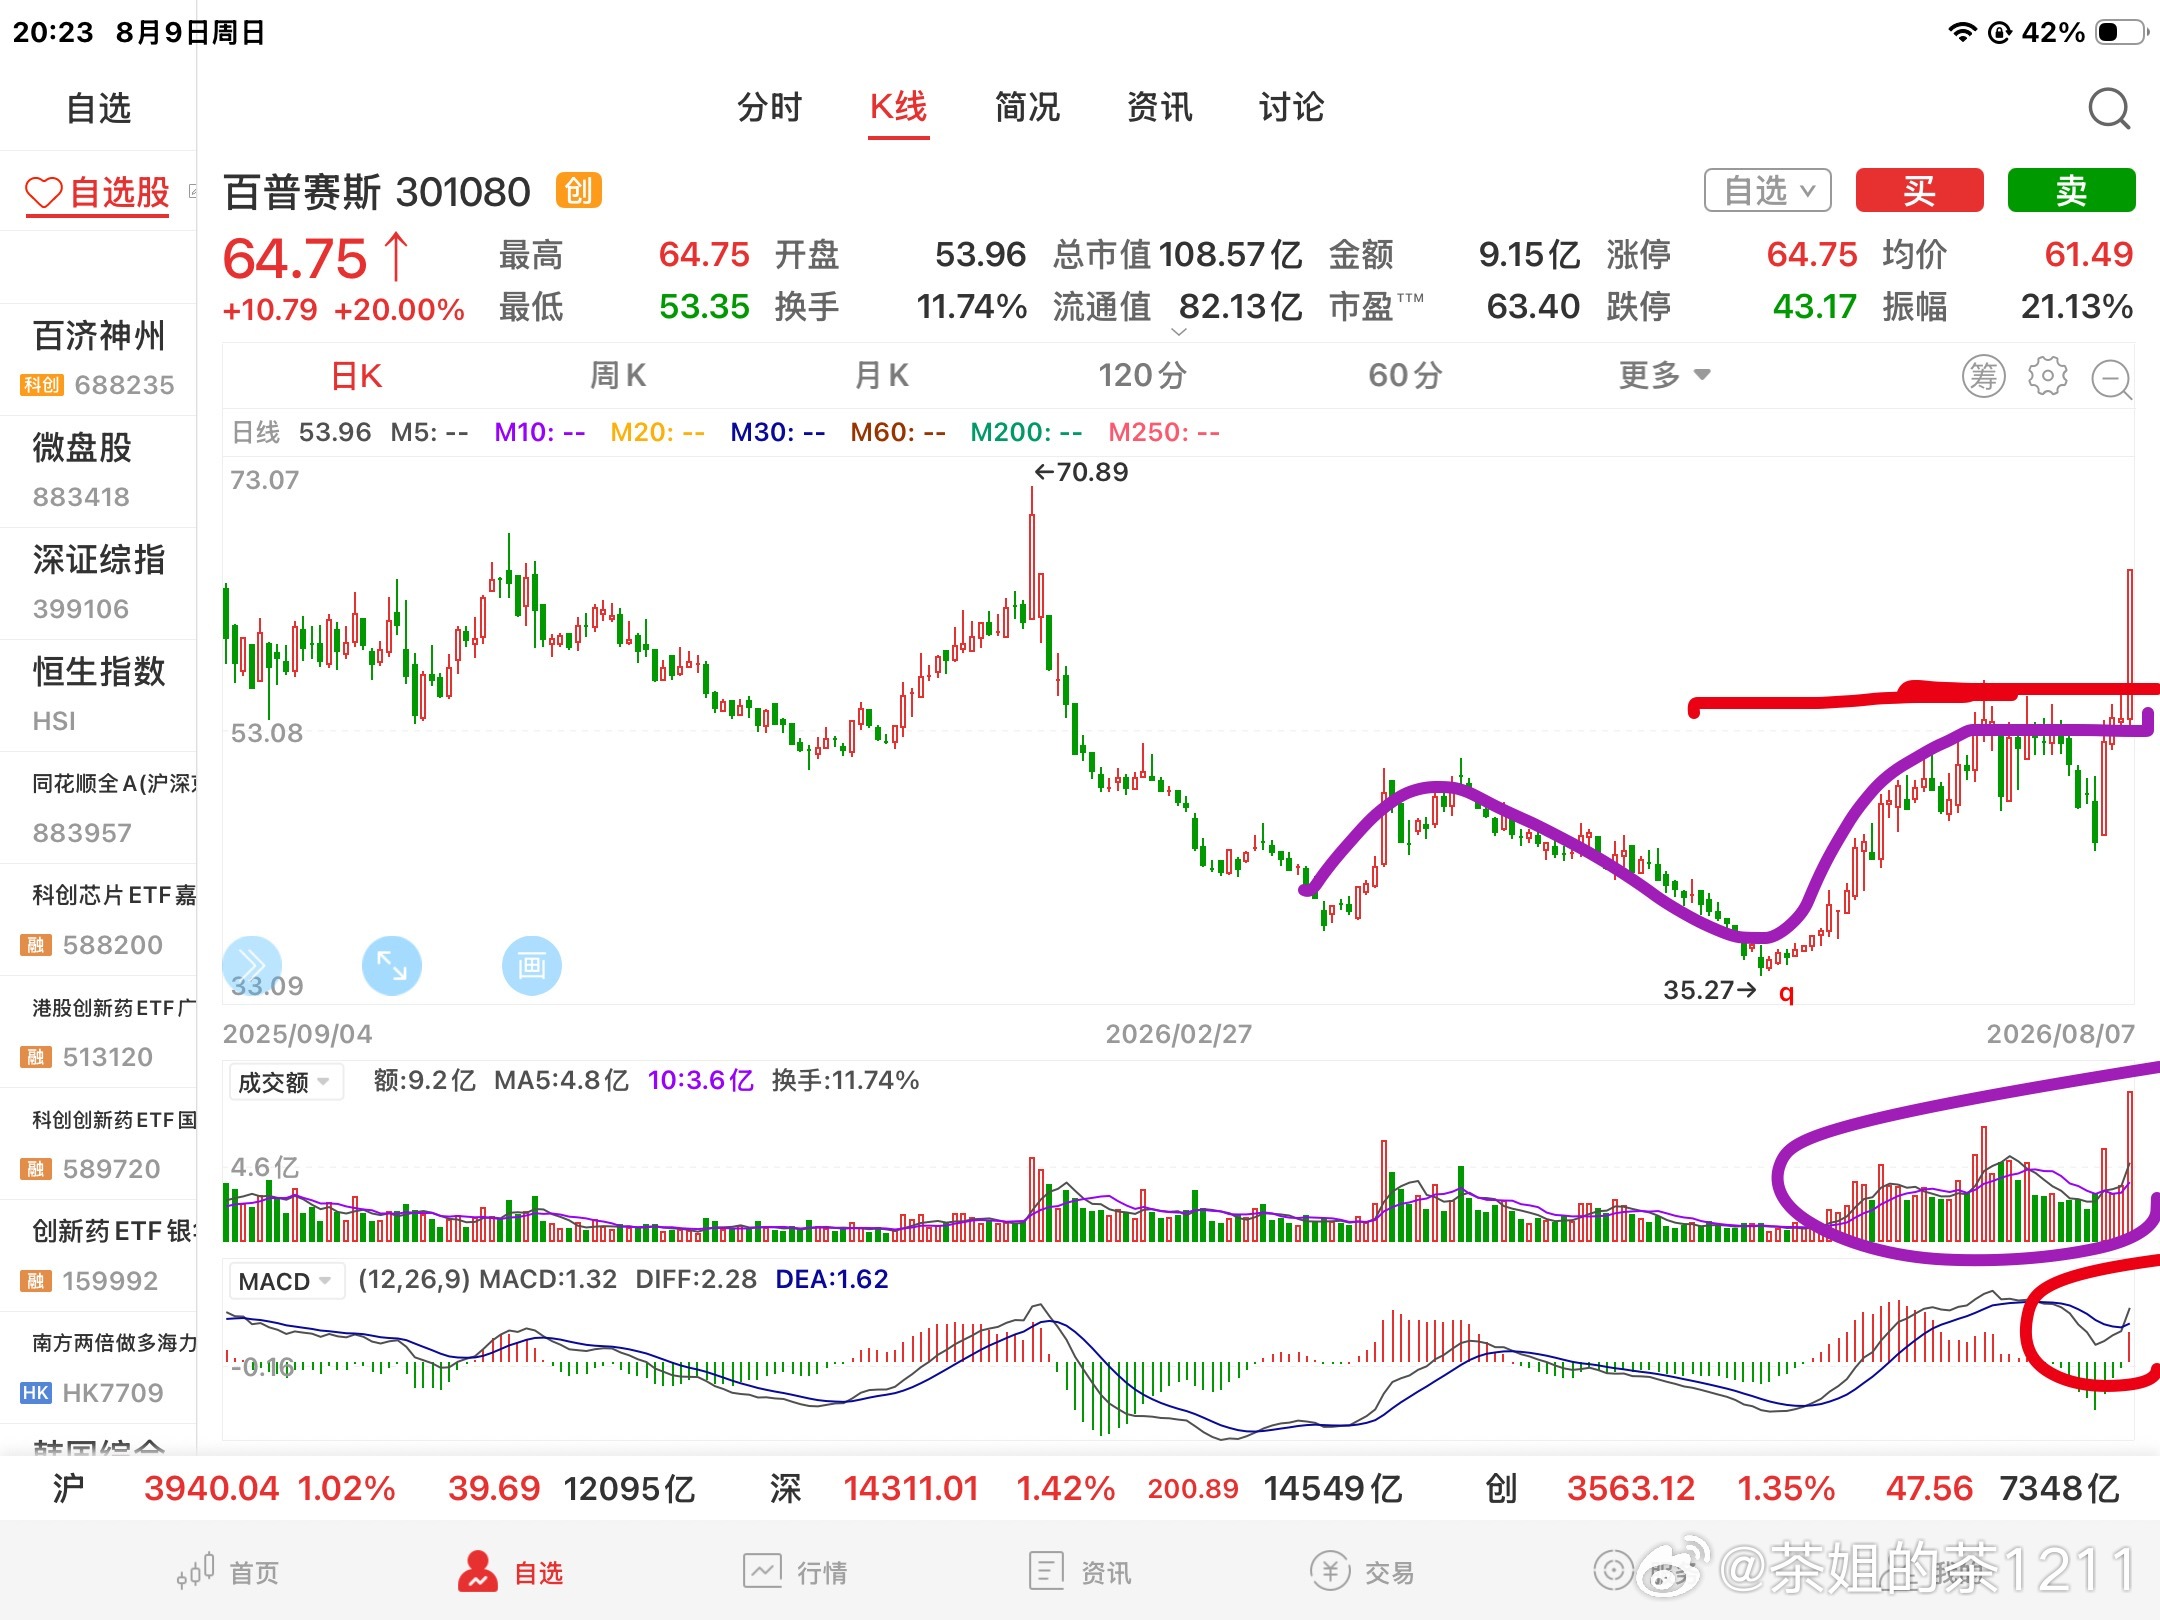Screen dimensions: 2160x1620
Task: Tap the blue fullscreen expand arrows icon
Action: (x=391, y=965)
